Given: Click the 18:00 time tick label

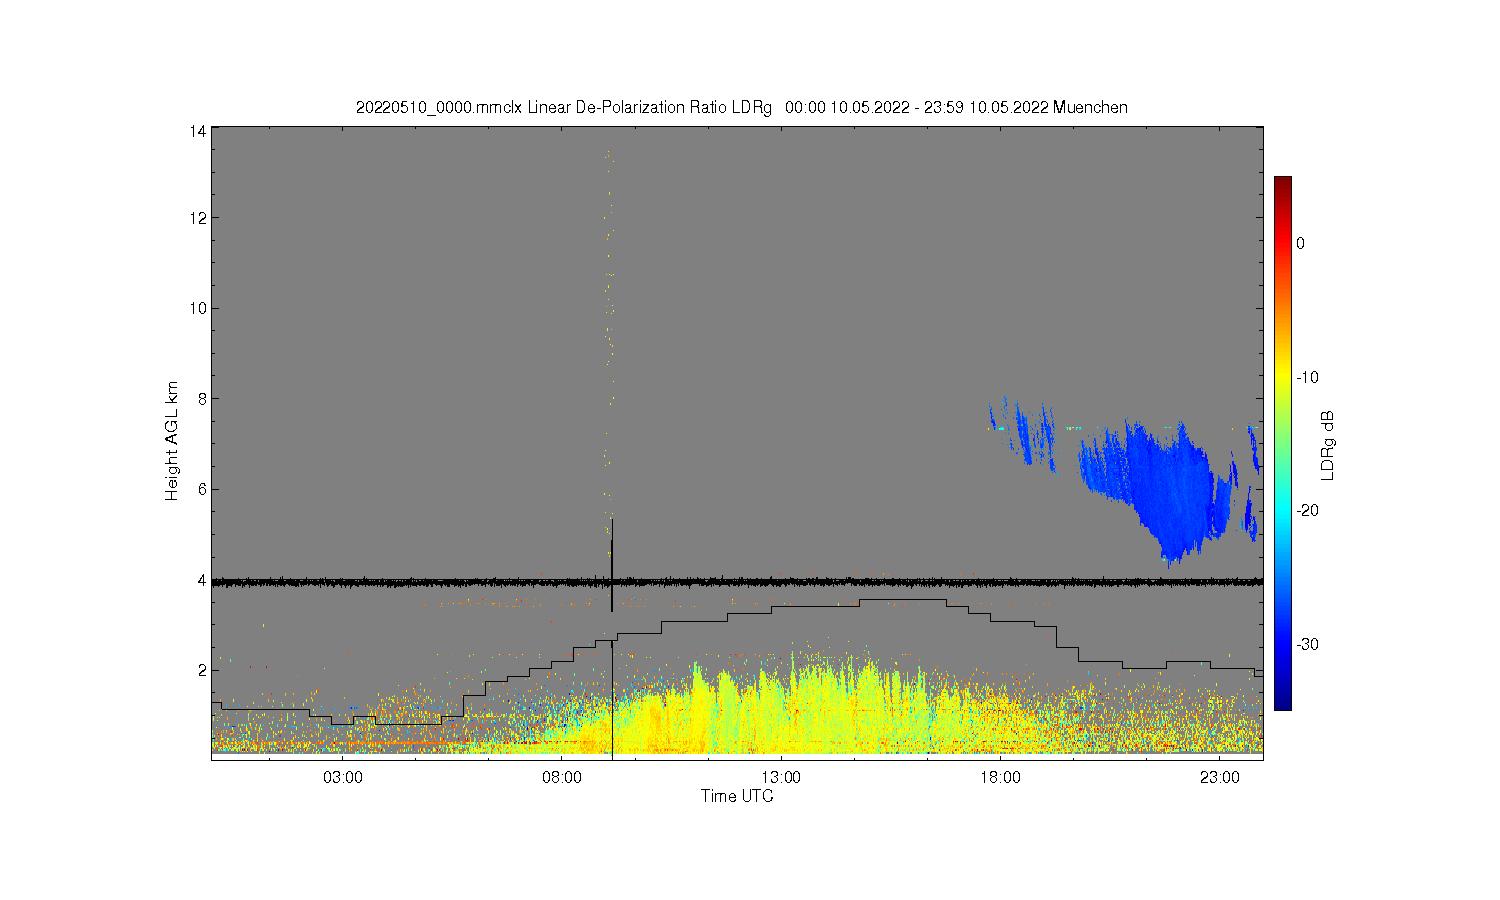Looking at the screenshot, I should point(1000,777).
